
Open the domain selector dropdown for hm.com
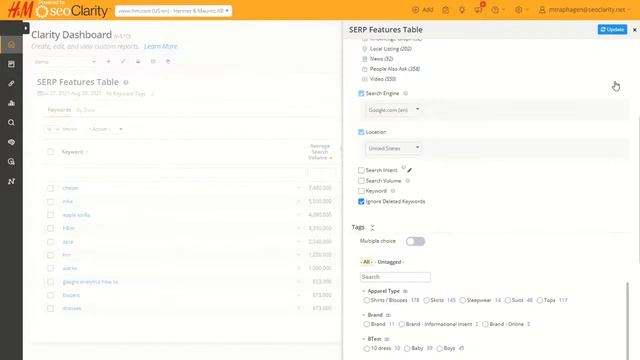point(173,11)
